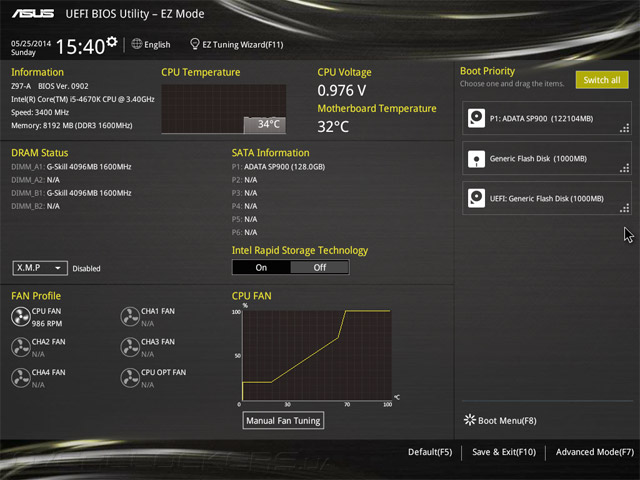Select the CHA1 FAN fan icon
640x480 pixels.
(x=130, y=317)
